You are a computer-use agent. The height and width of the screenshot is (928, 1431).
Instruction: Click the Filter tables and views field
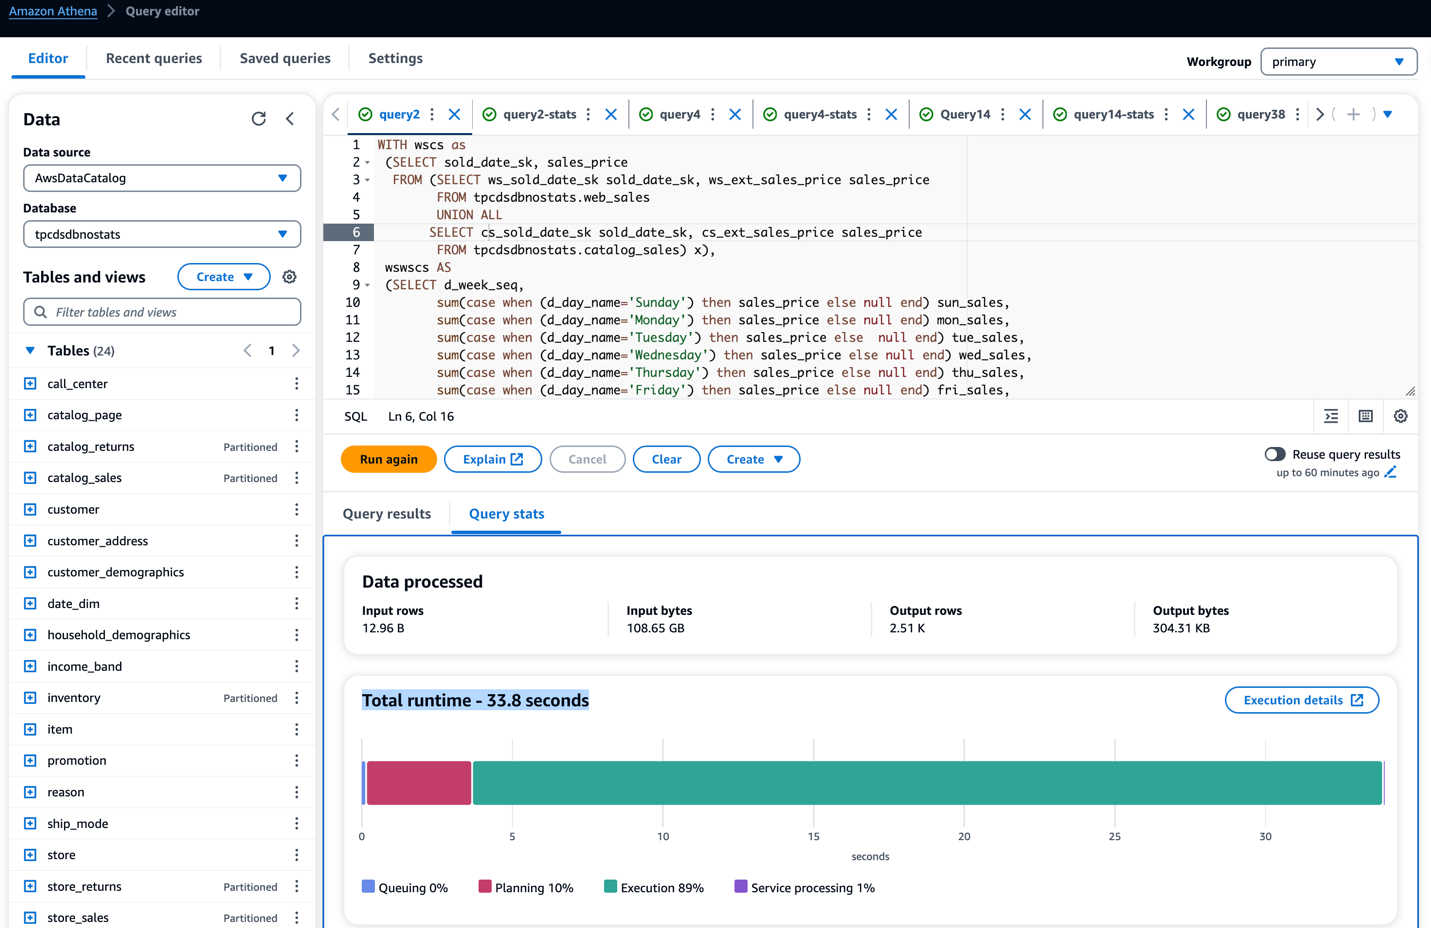[162, 312]
